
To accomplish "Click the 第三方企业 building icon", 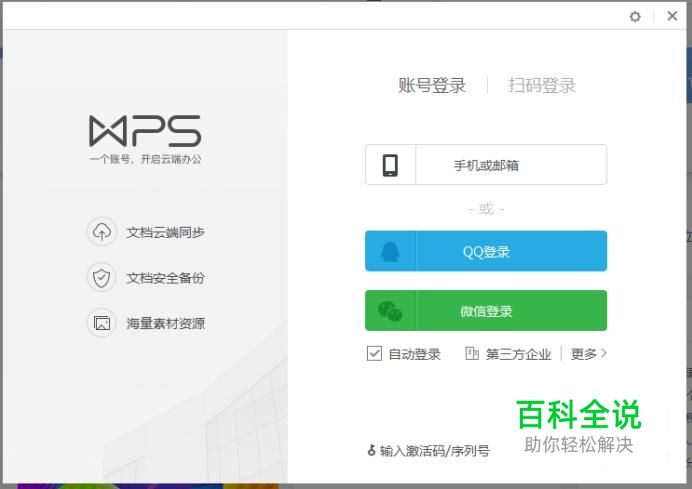I will (472, 354).
